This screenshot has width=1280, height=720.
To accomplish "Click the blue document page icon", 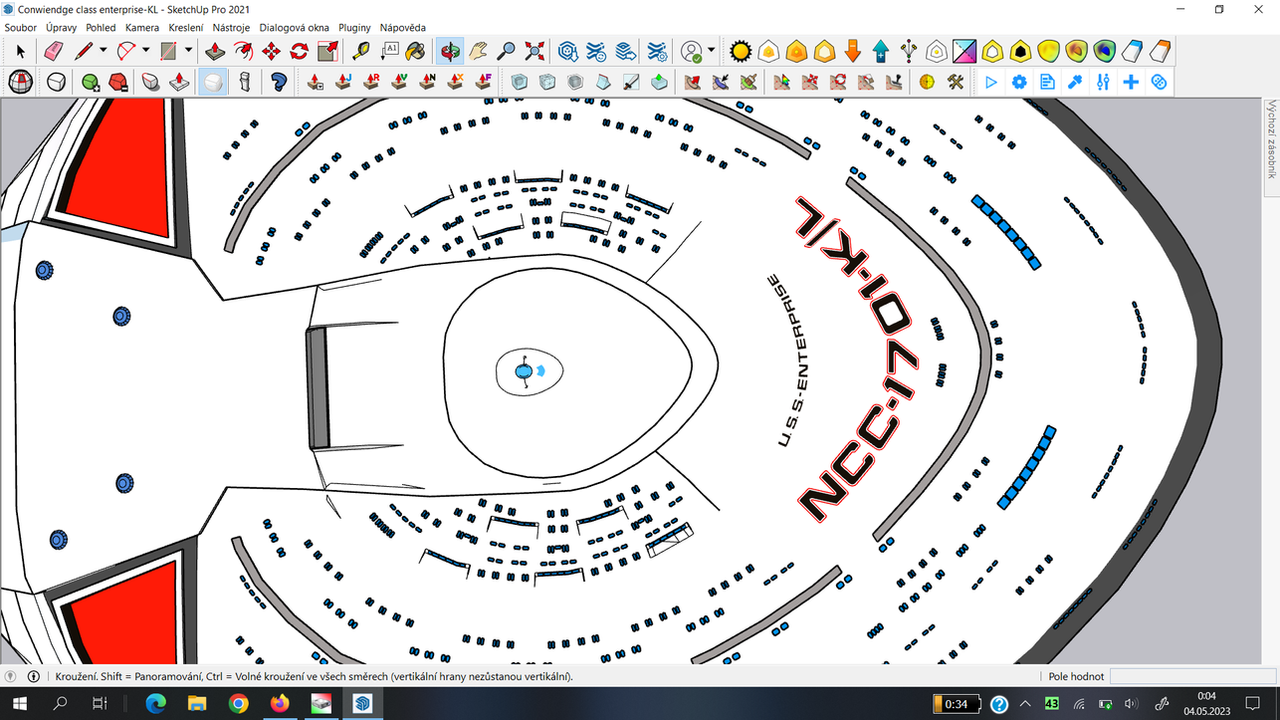I will [1047, 82].
